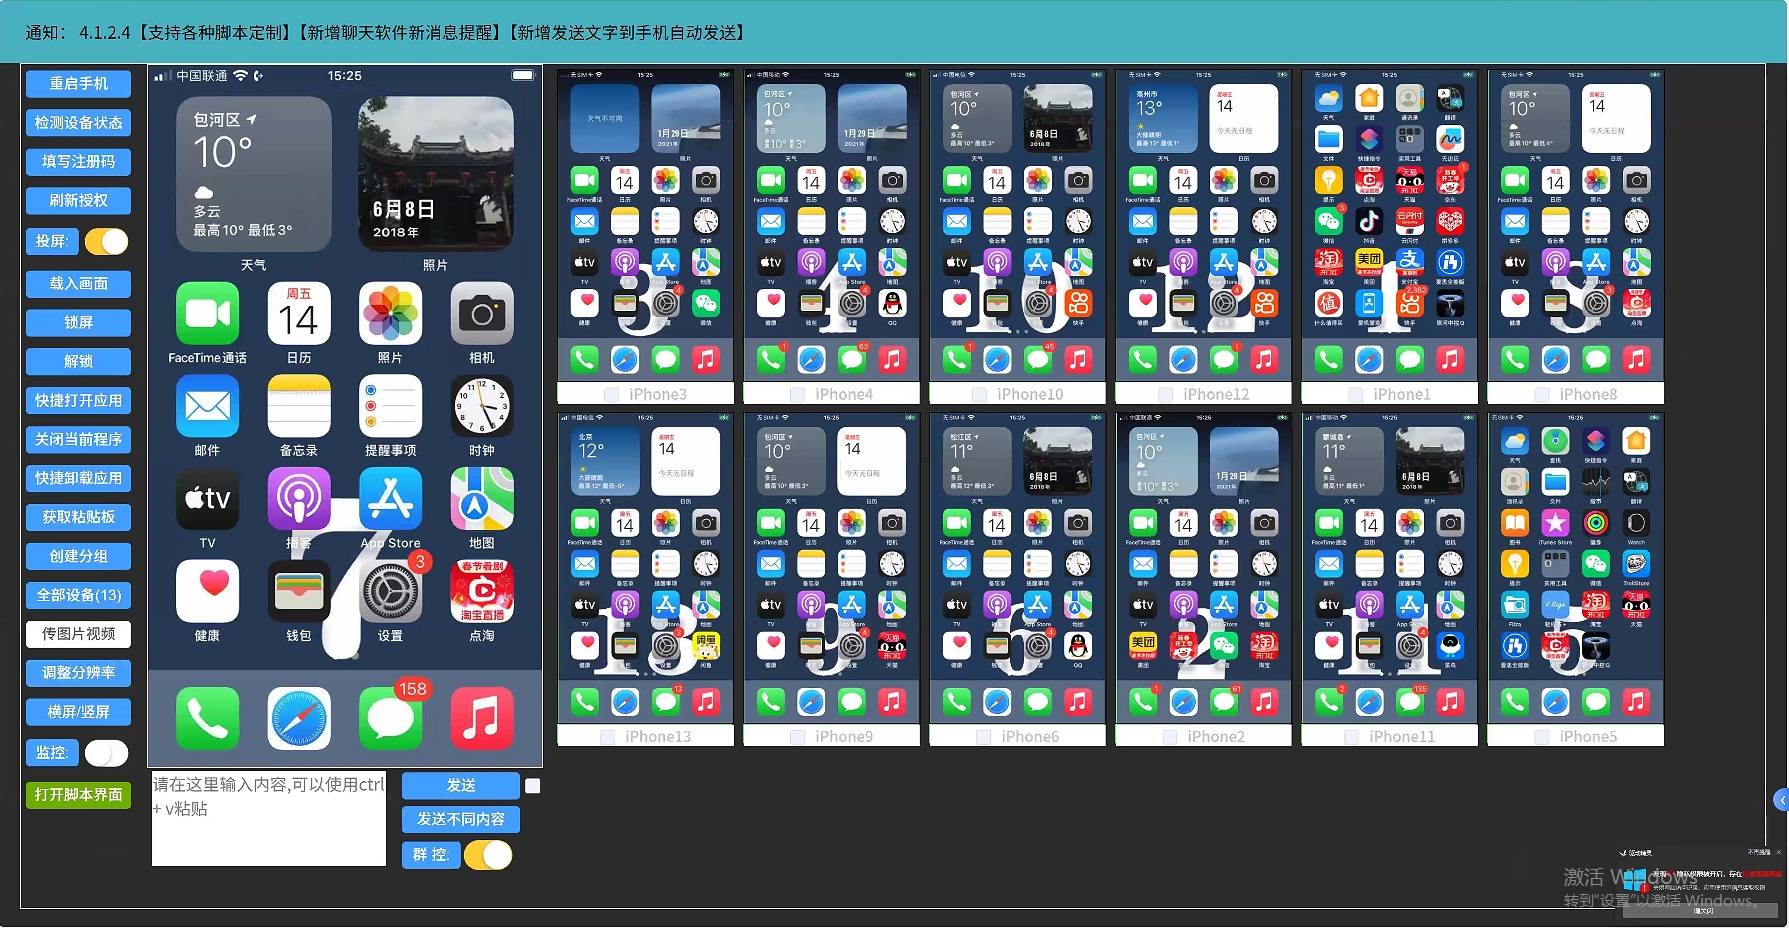
Task: Open the photos widget dated 6月8日
Action: coord(436,174)
